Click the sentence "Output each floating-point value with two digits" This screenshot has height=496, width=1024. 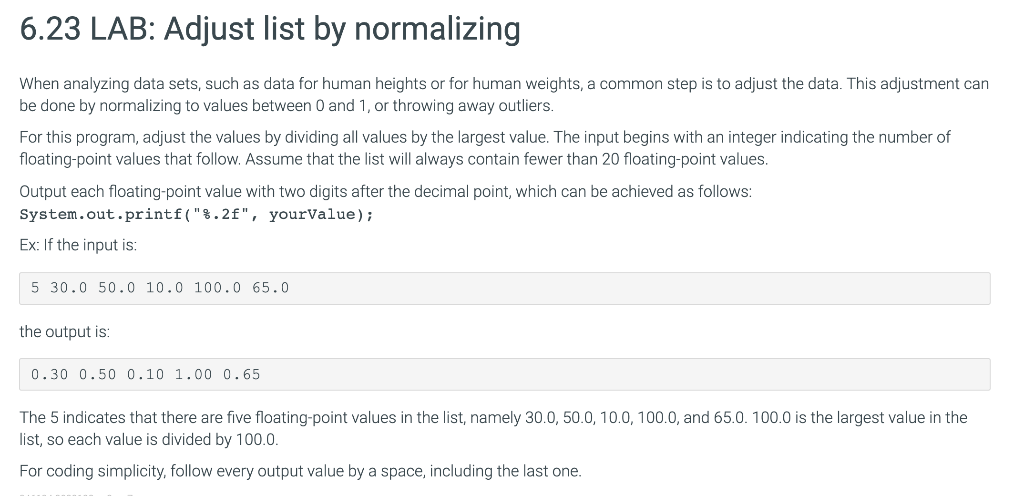coord(385,192)
